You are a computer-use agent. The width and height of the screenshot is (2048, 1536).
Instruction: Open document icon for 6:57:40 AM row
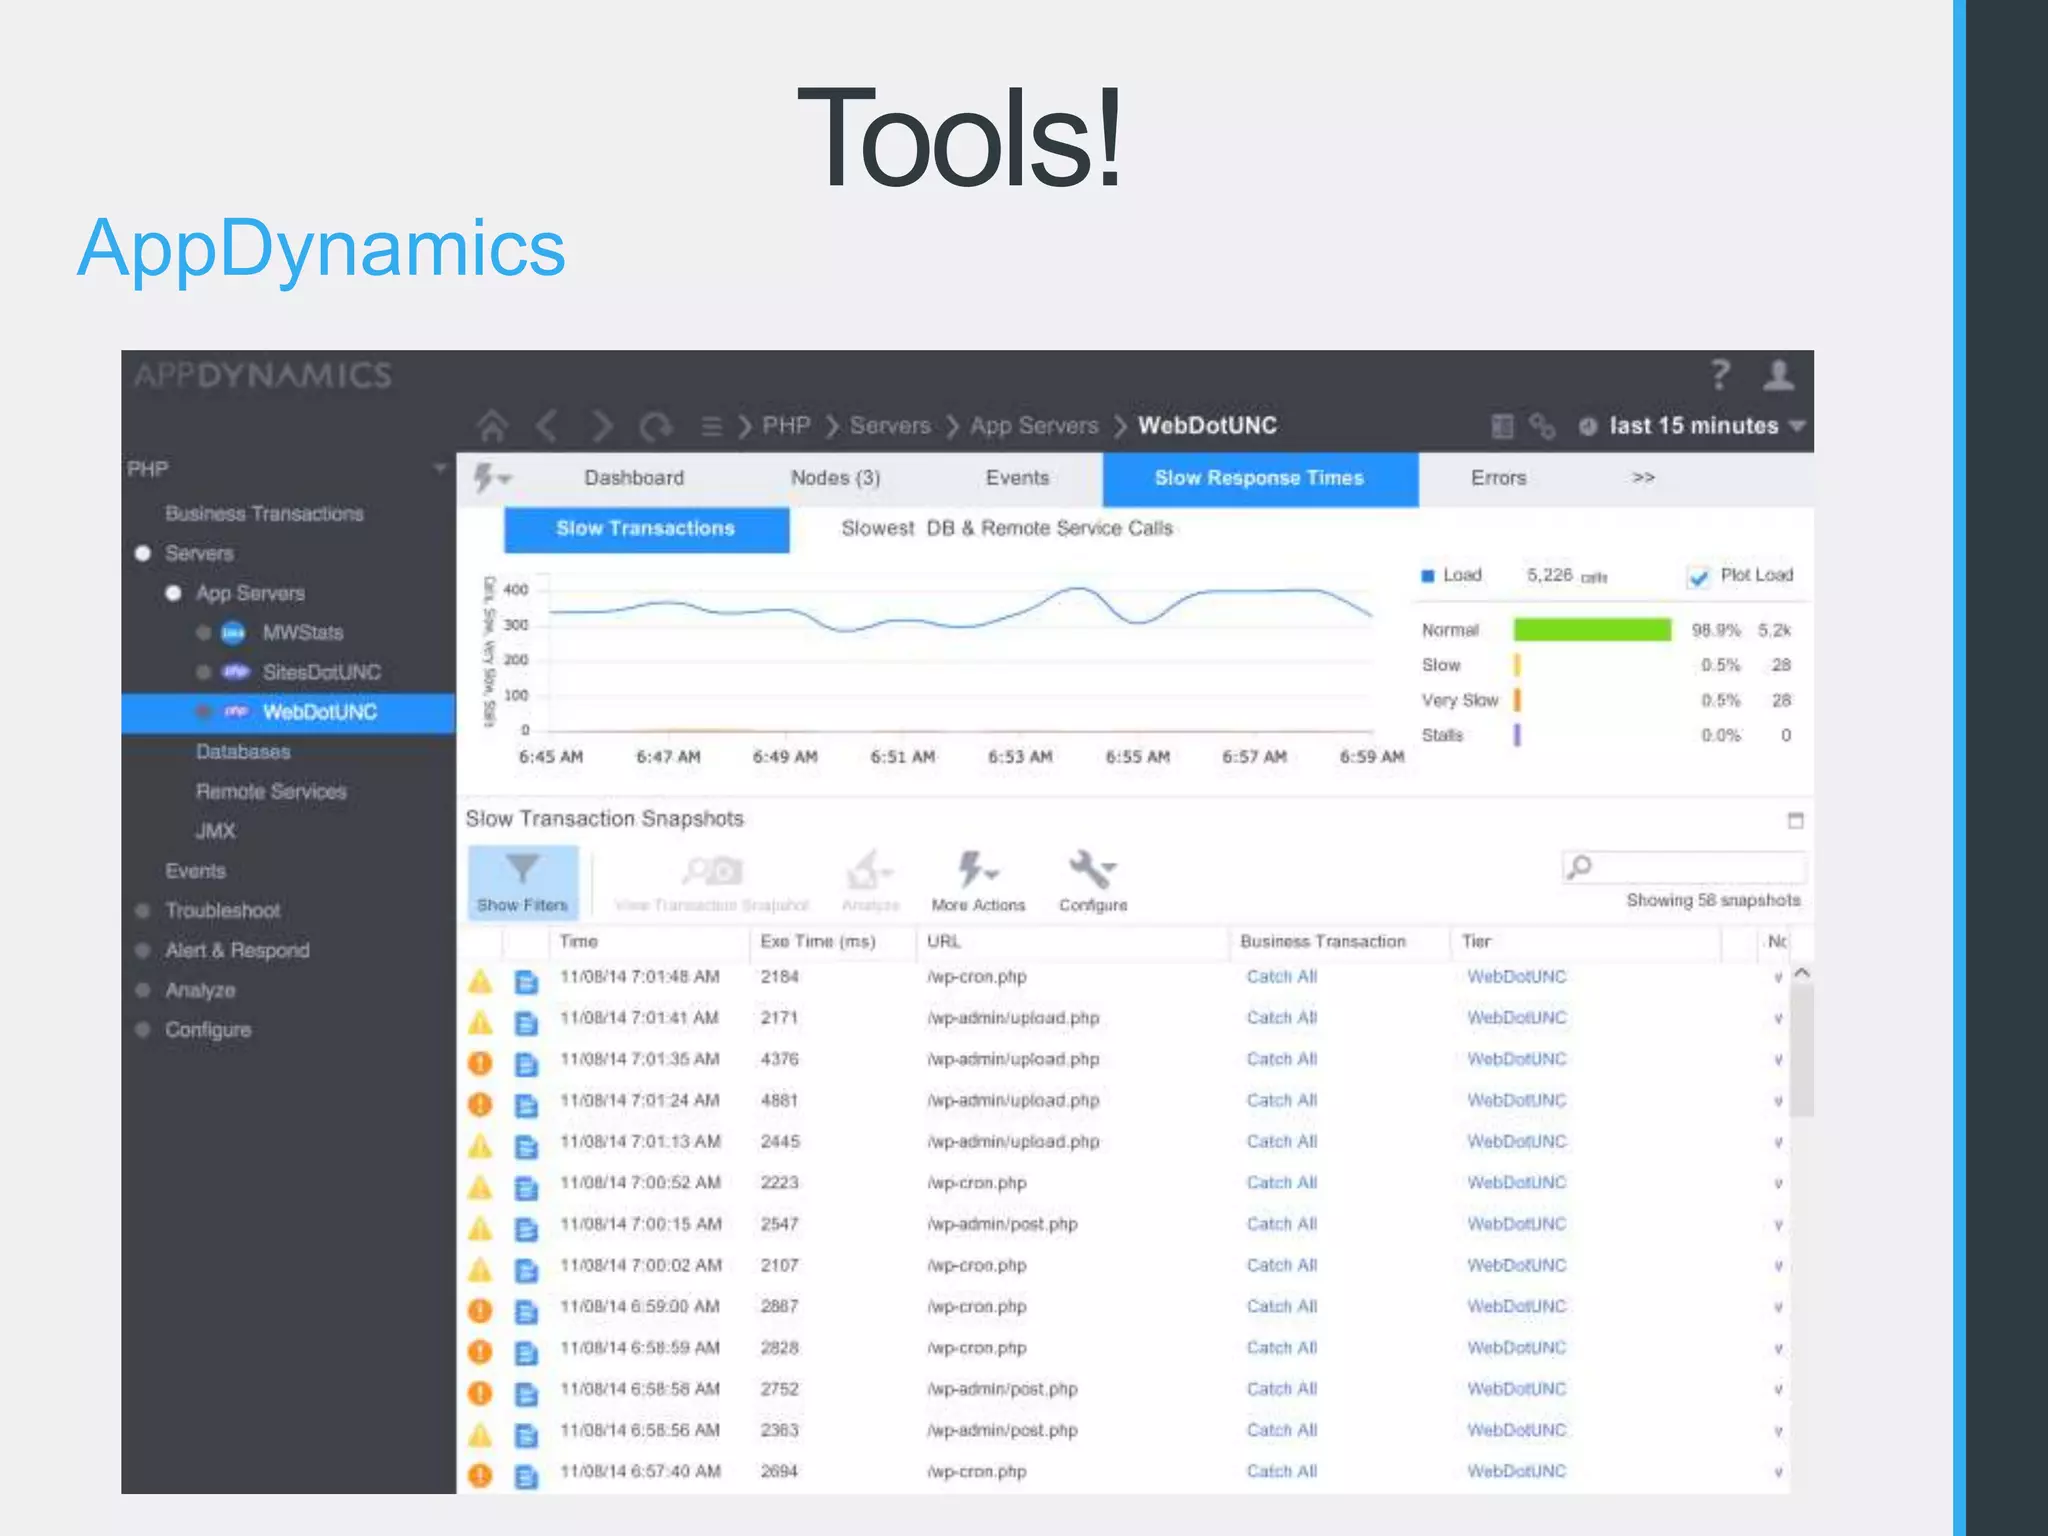point(526,1477)
